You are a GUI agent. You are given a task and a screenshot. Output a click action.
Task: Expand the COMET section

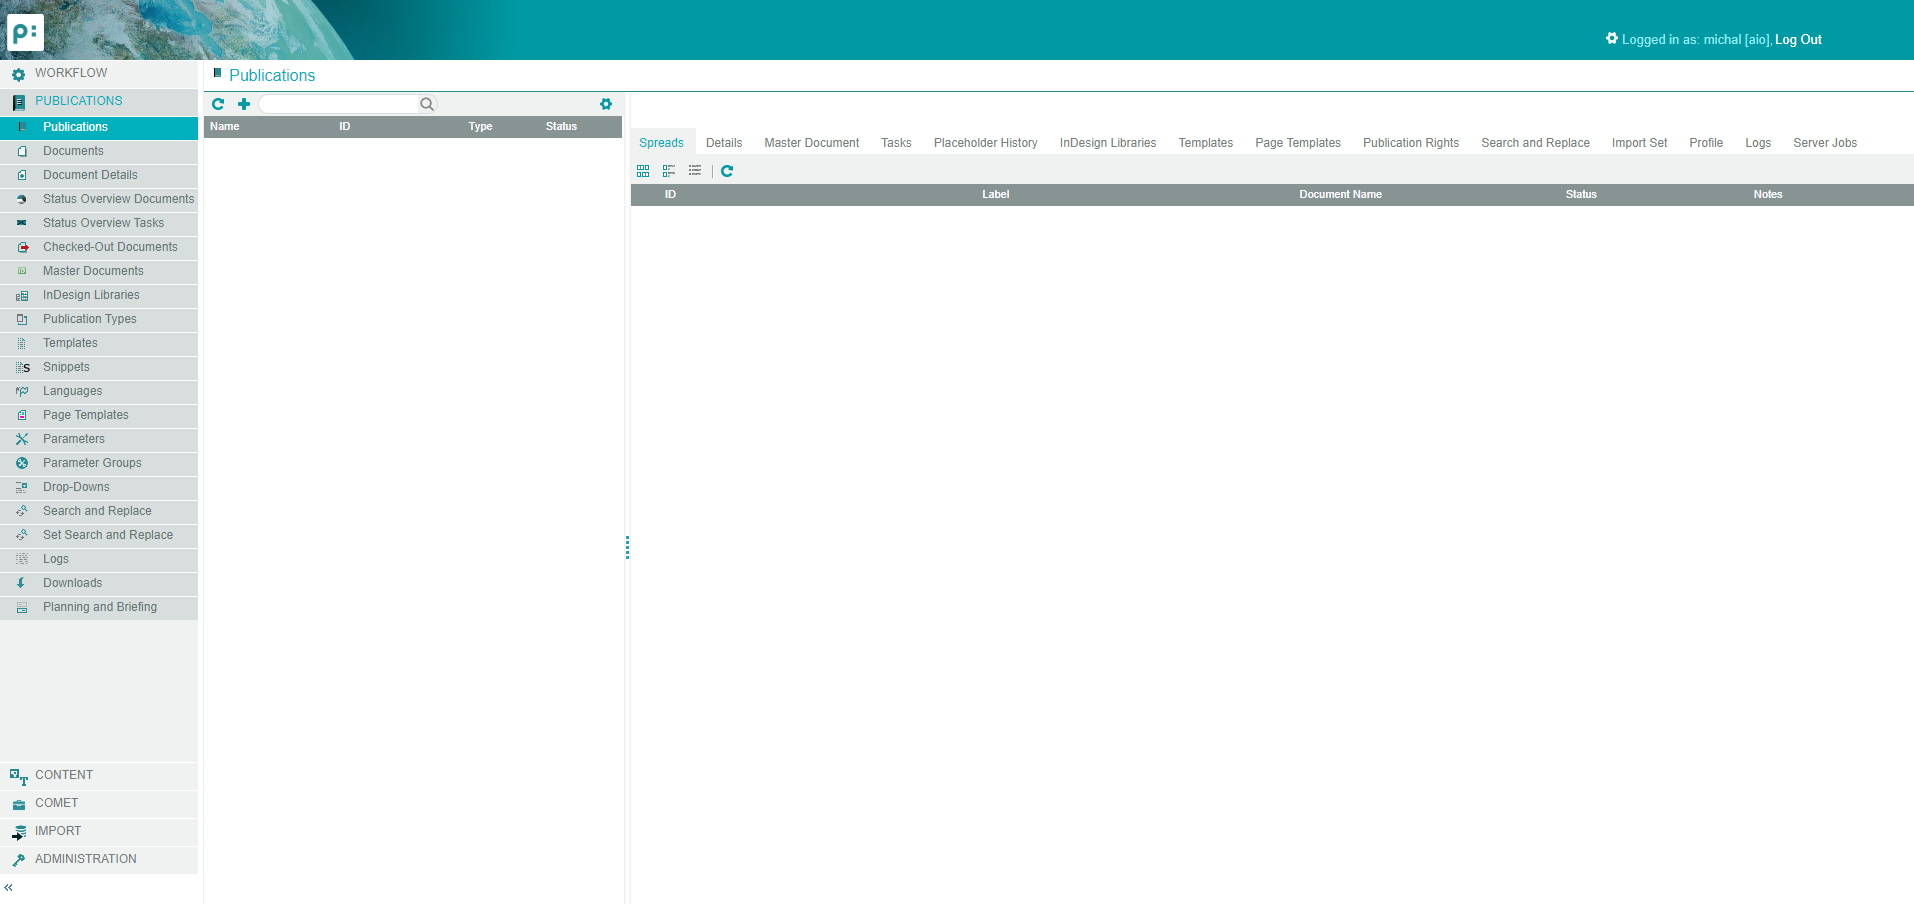57,803
